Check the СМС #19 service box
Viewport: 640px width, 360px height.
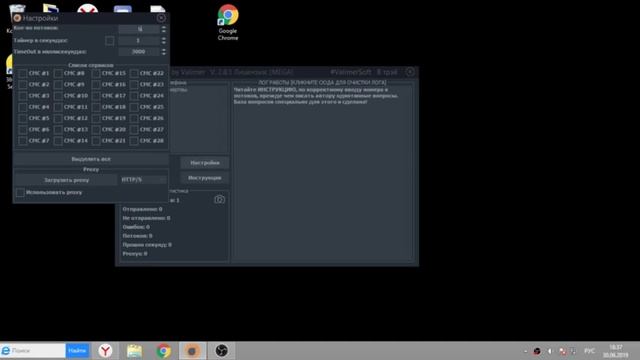coord(96,118)
